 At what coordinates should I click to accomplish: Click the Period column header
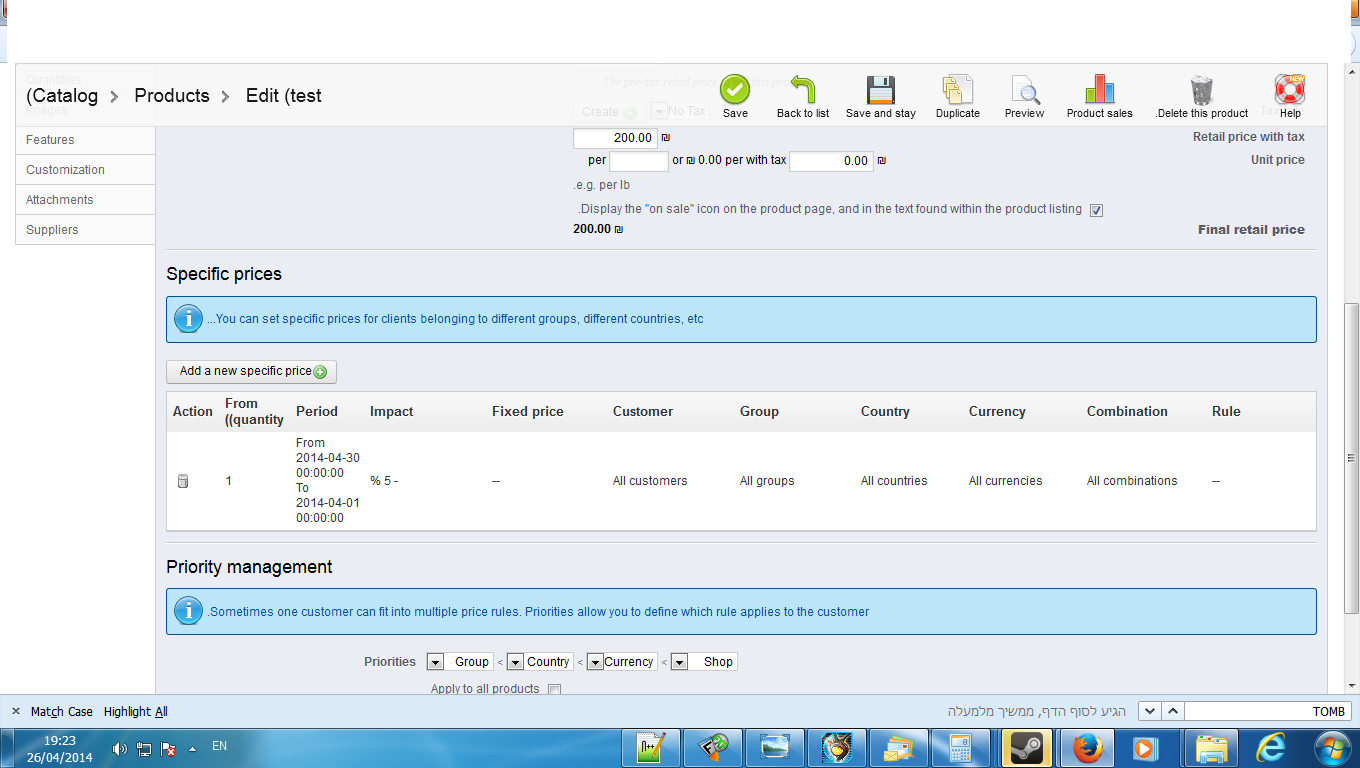pos(317,412)
